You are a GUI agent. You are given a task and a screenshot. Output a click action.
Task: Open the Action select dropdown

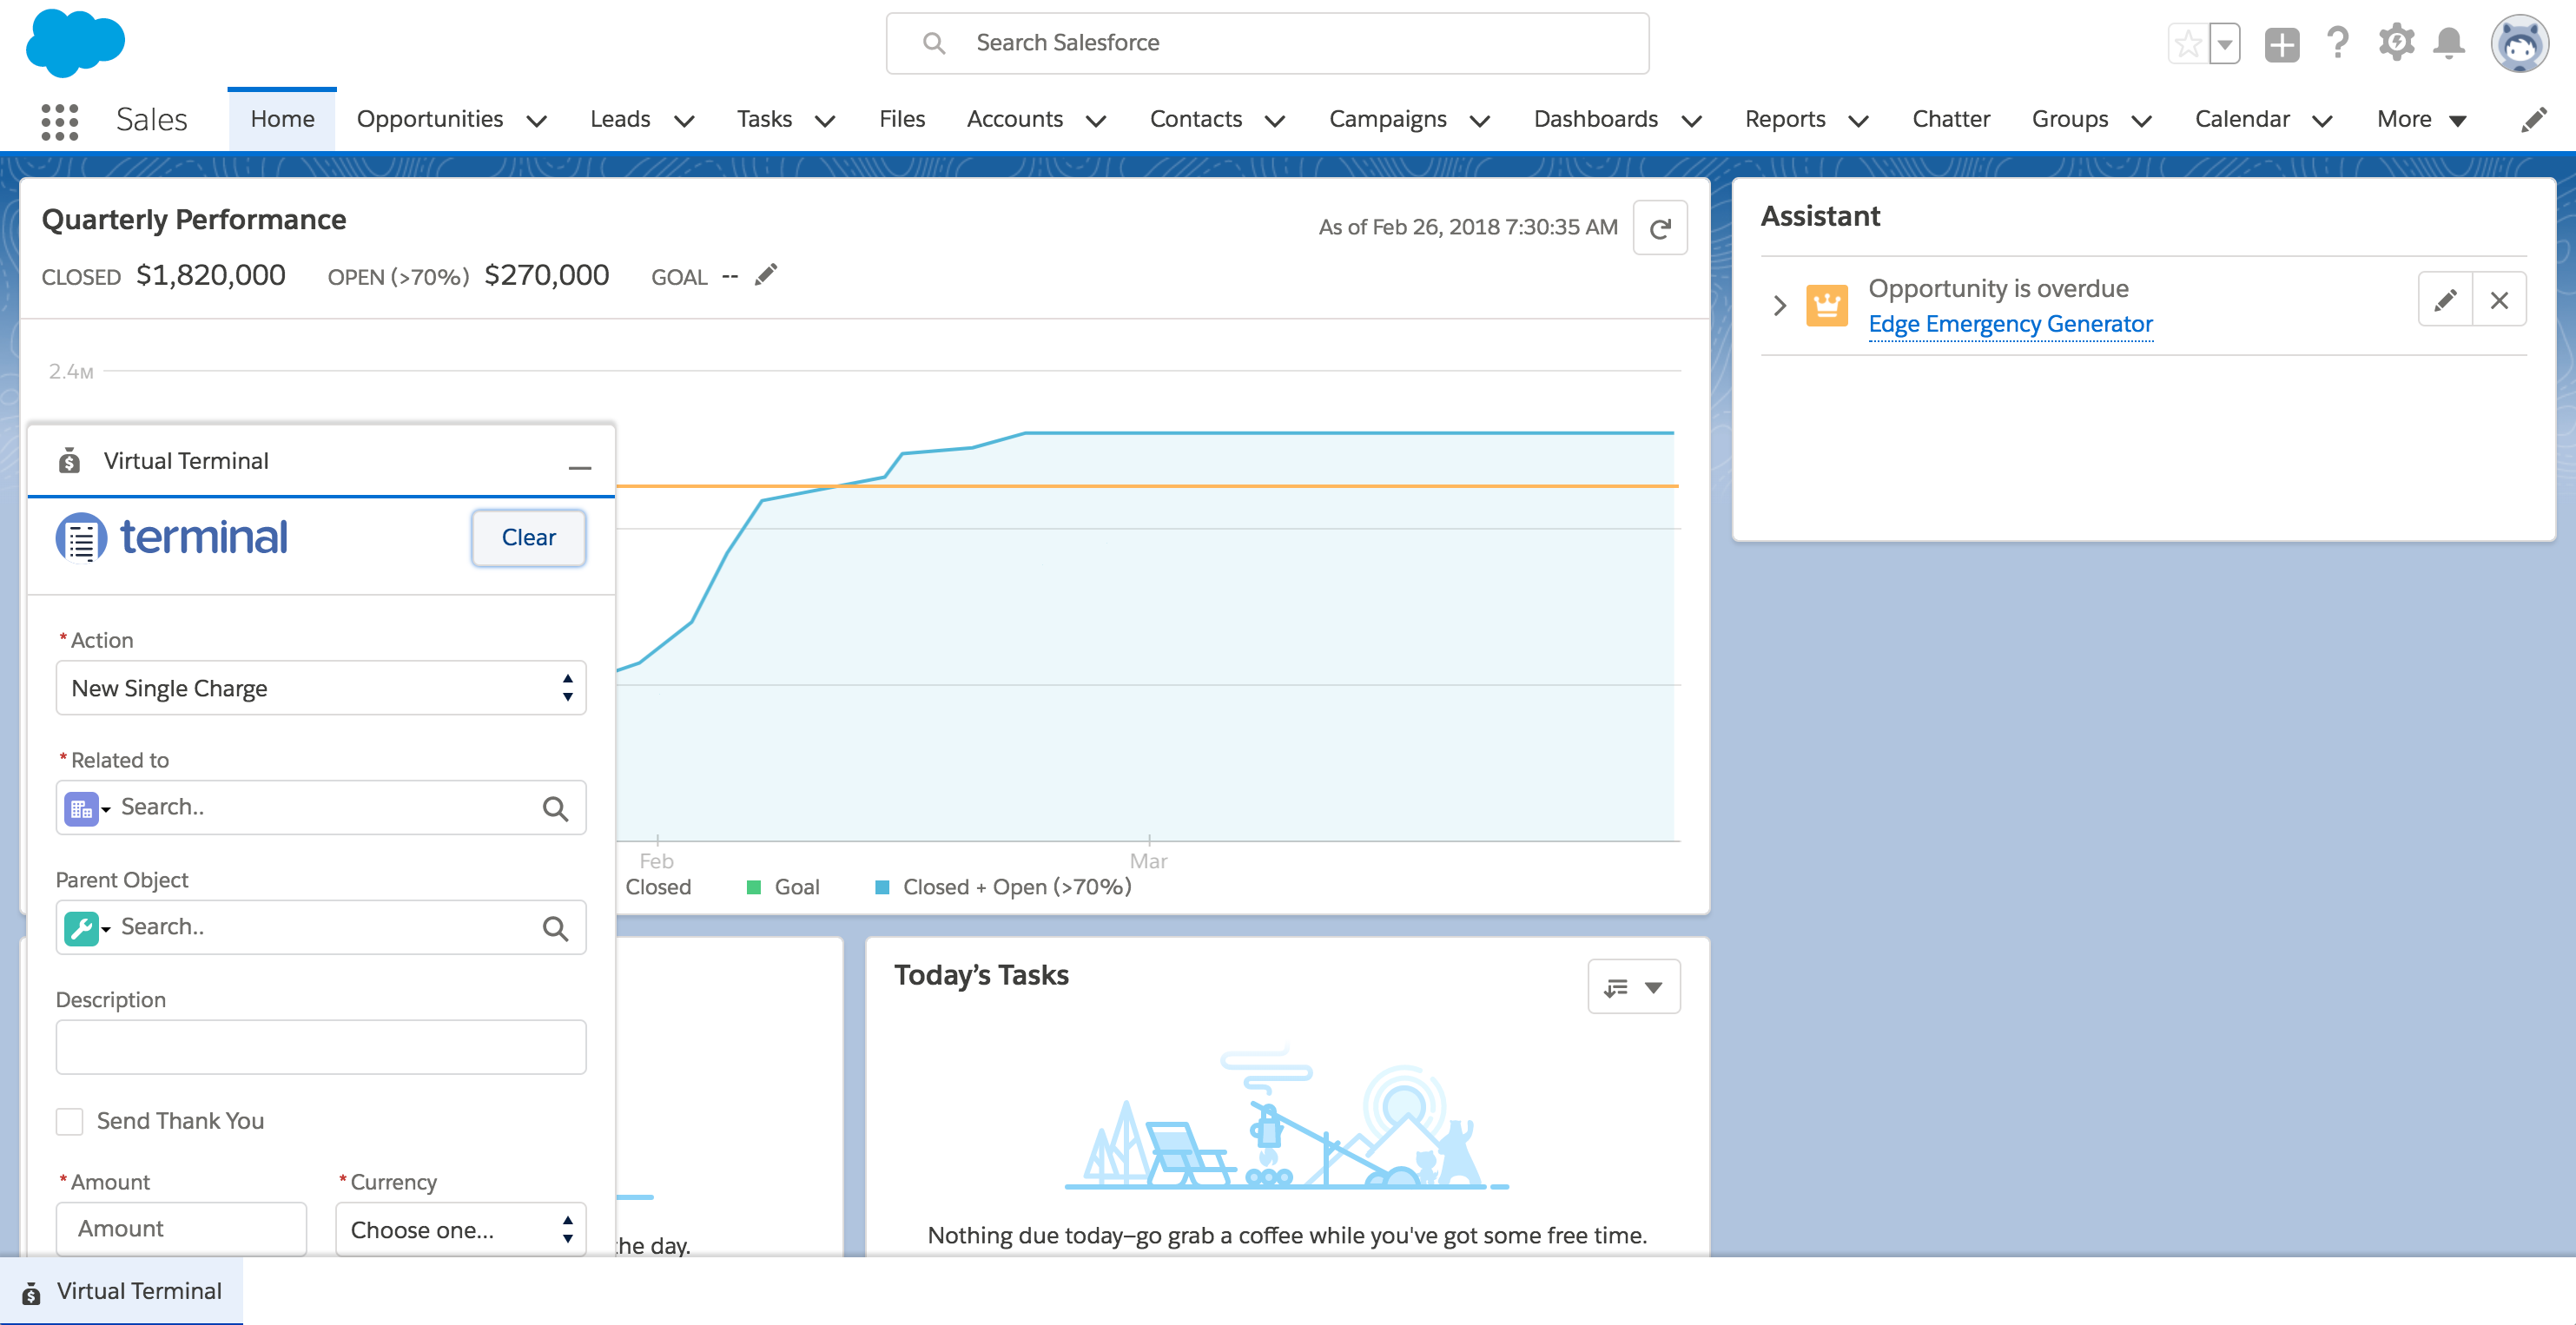click(x=321, y=688)
